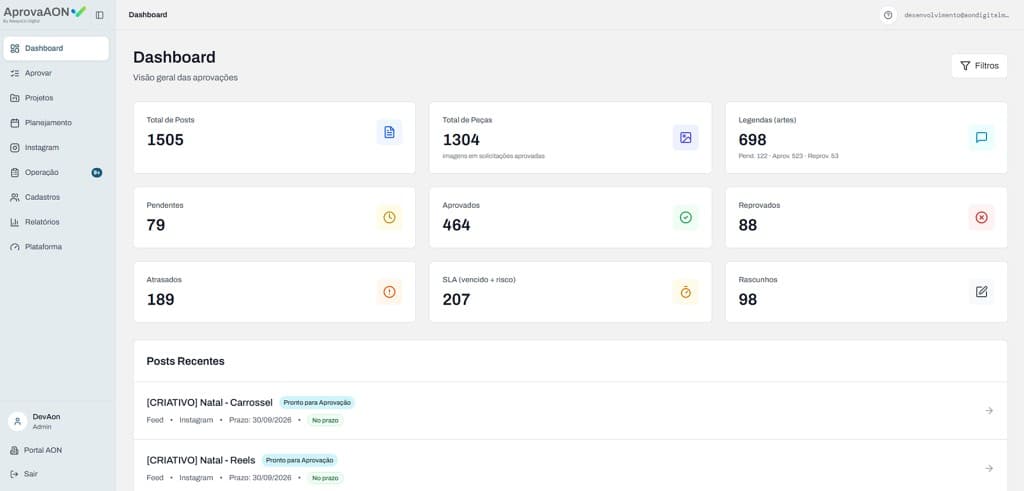The height and width of the screenshot is (491, 1024).
Task: Select the SLA value 207
Action: click(x=456, y=300)
